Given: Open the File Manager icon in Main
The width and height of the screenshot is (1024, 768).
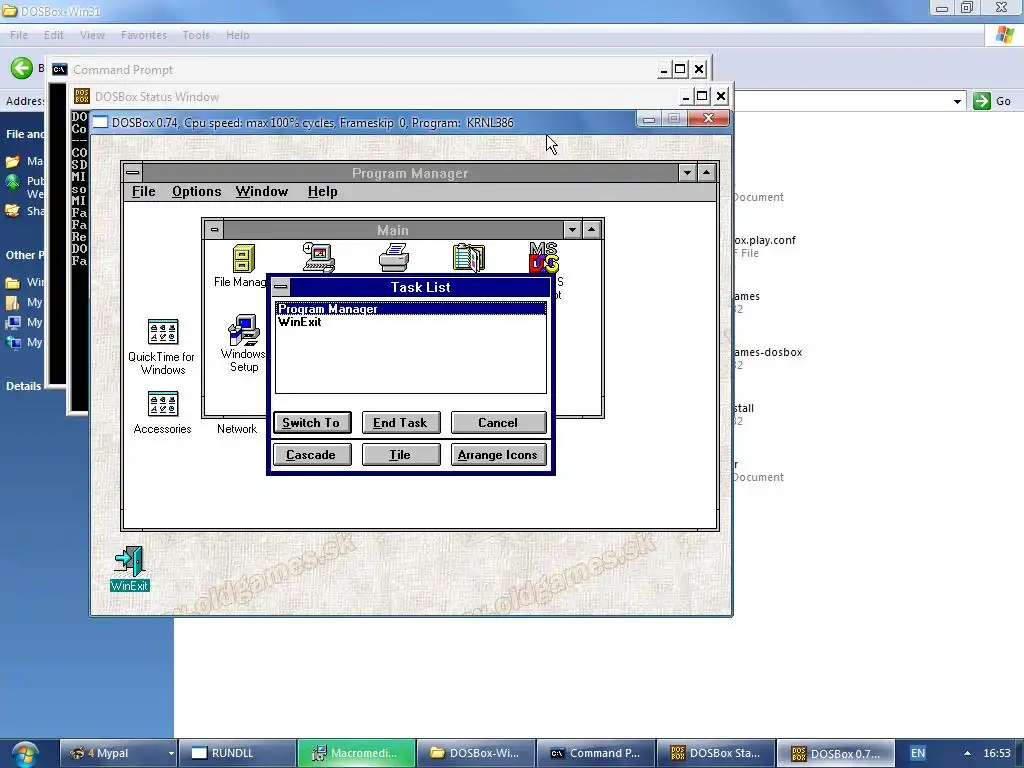Looking at the screenshot, I should [x=243, y=259].
